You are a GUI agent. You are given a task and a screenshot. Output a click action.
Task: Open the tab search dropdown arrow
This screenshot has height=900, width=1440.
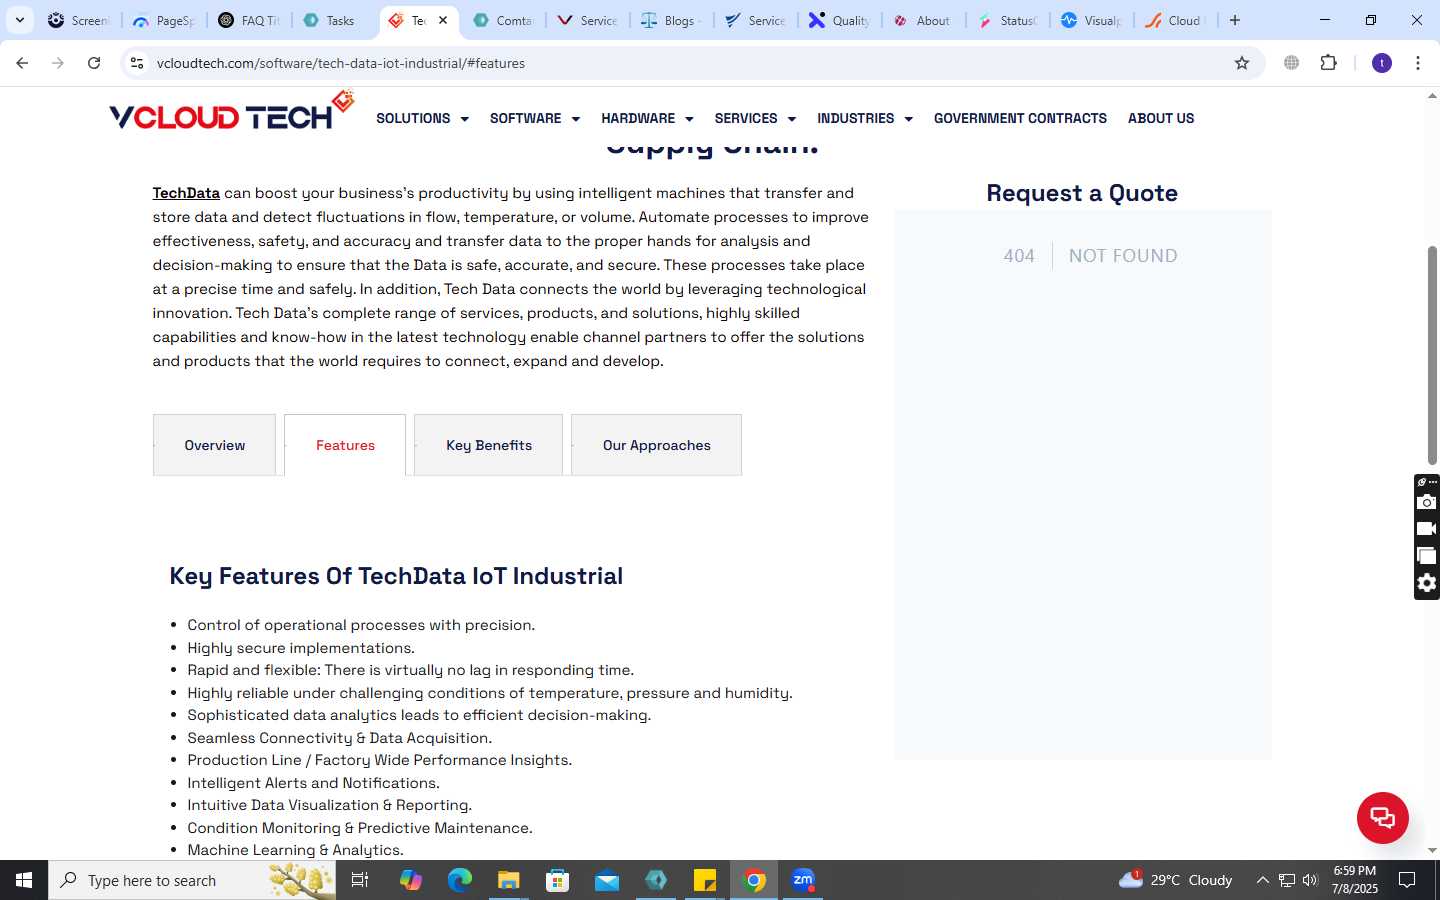(20, 20)
